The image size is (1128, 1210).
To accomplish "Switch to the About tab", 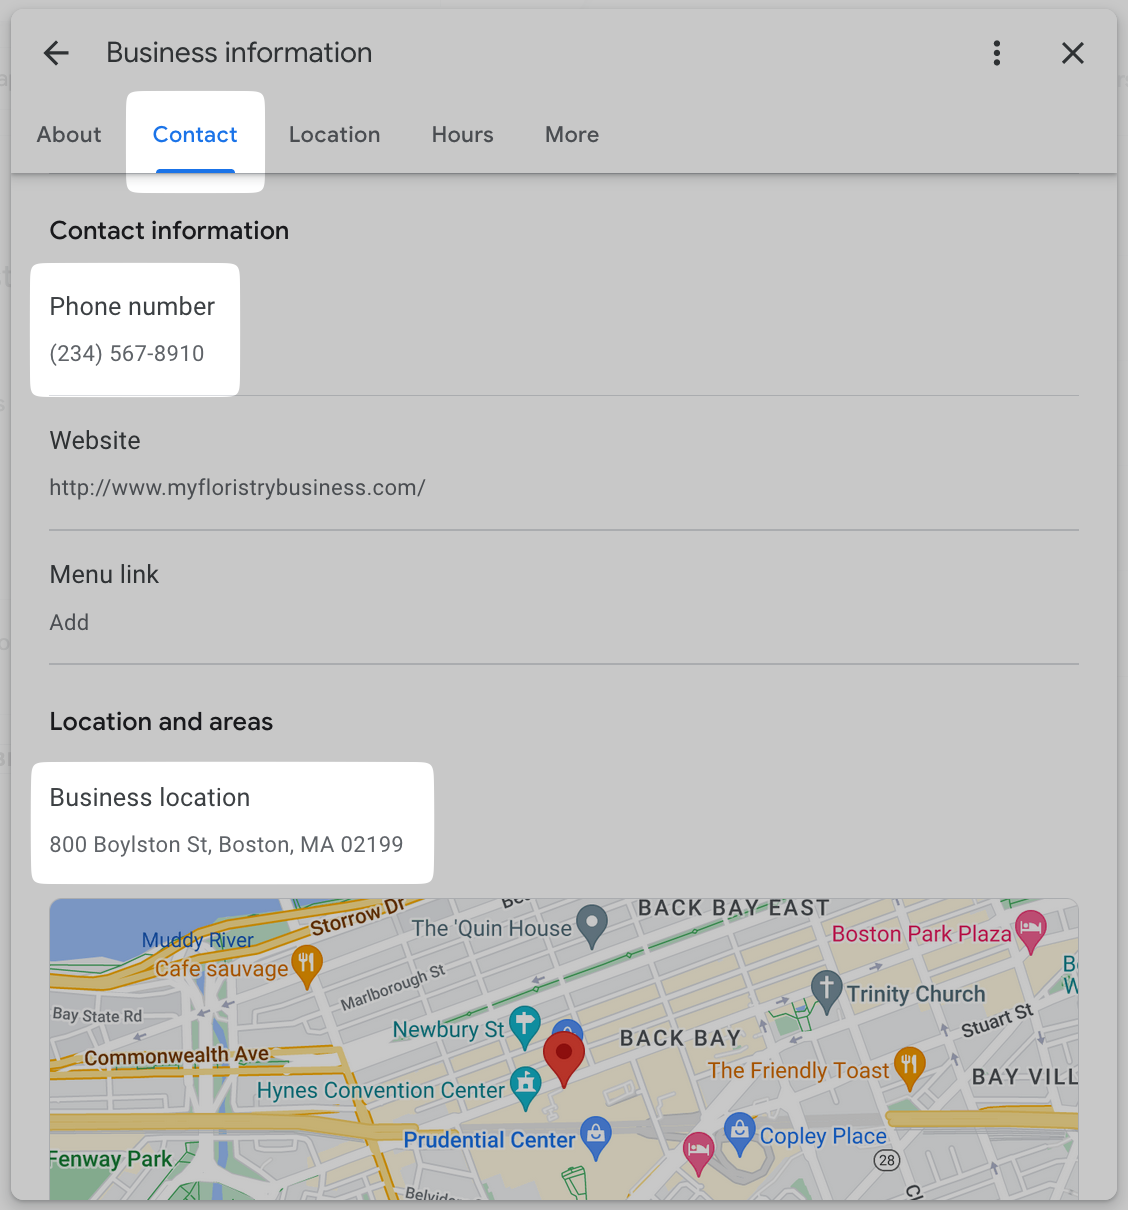I will 68,134.
